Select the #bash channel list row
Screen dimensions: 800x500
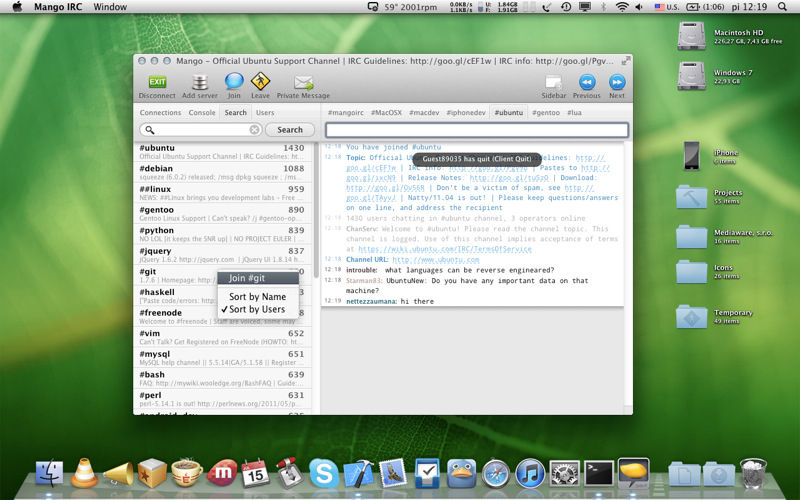[222, 379]
